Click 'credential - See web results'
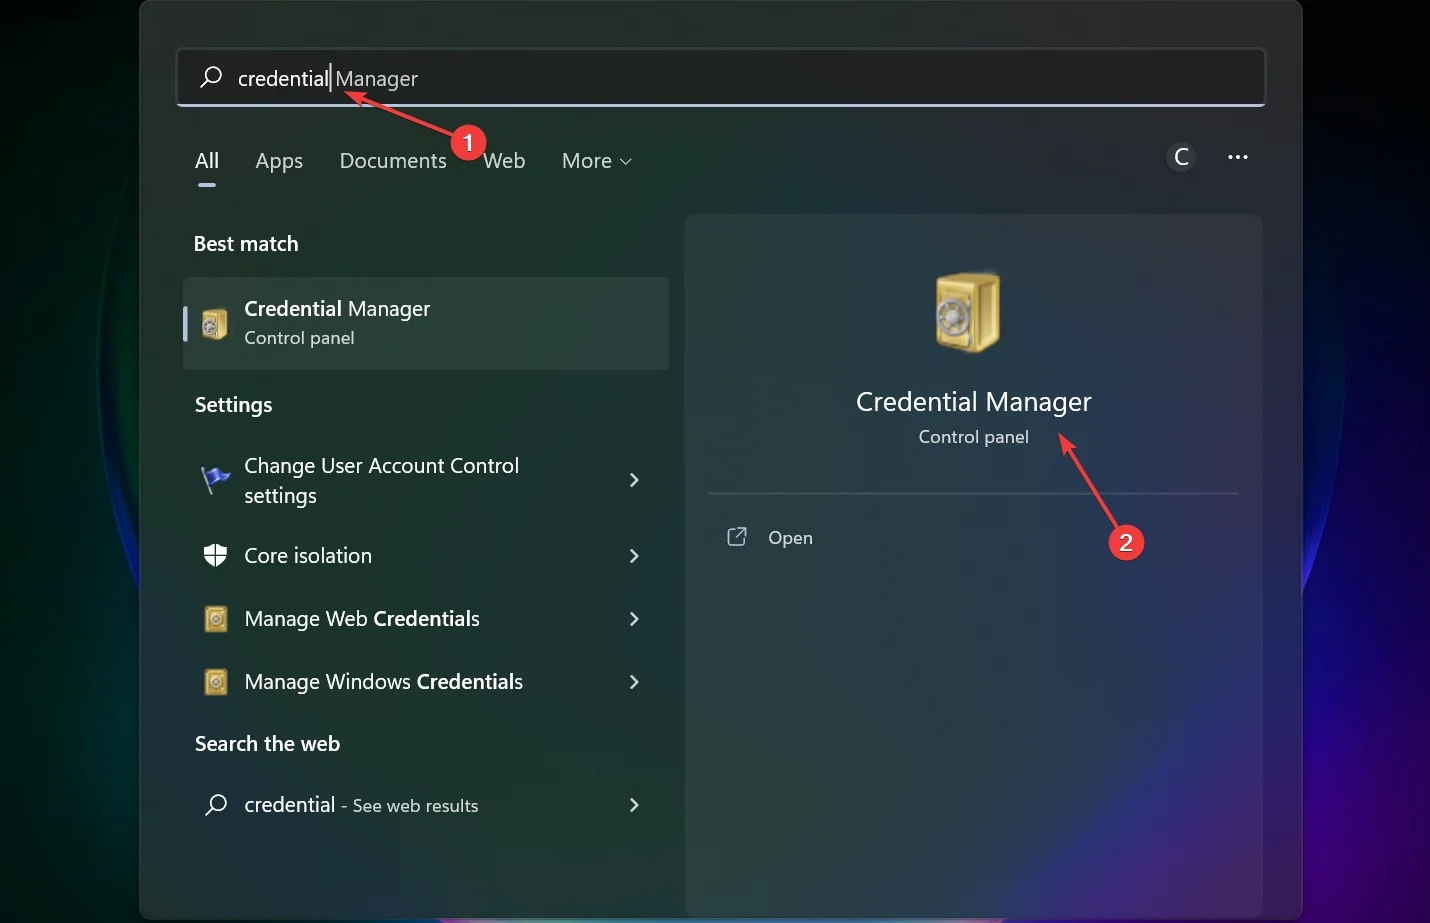1430x923 pixels. tap(426, 805)
